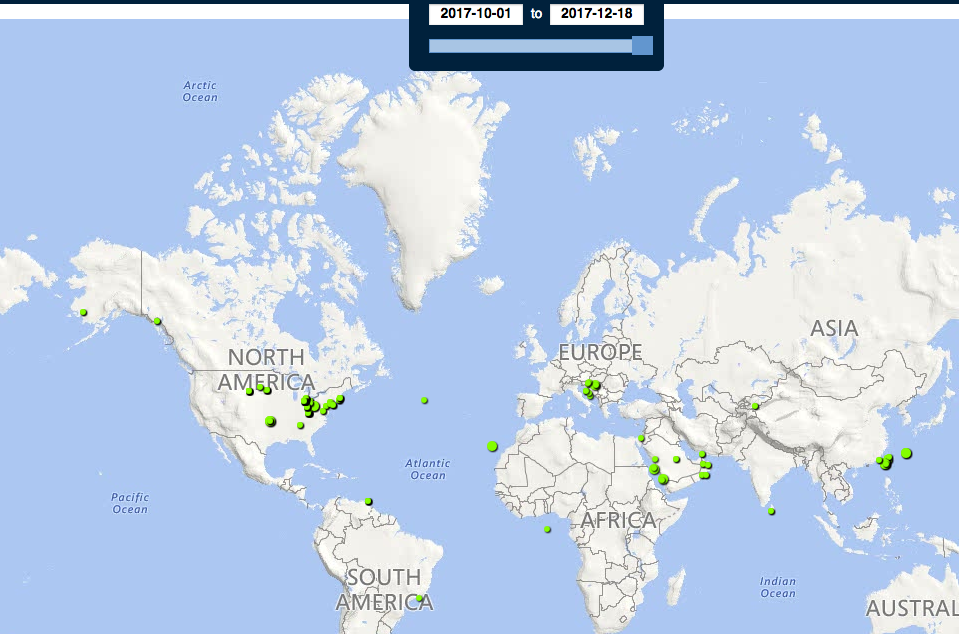Click the left end of the date slider track
The image size is (959, 634).
(432, 45)
